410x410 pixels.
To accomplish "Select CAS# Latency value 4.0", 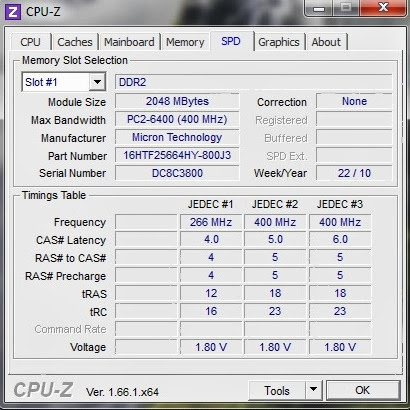I will pos(211,240).
